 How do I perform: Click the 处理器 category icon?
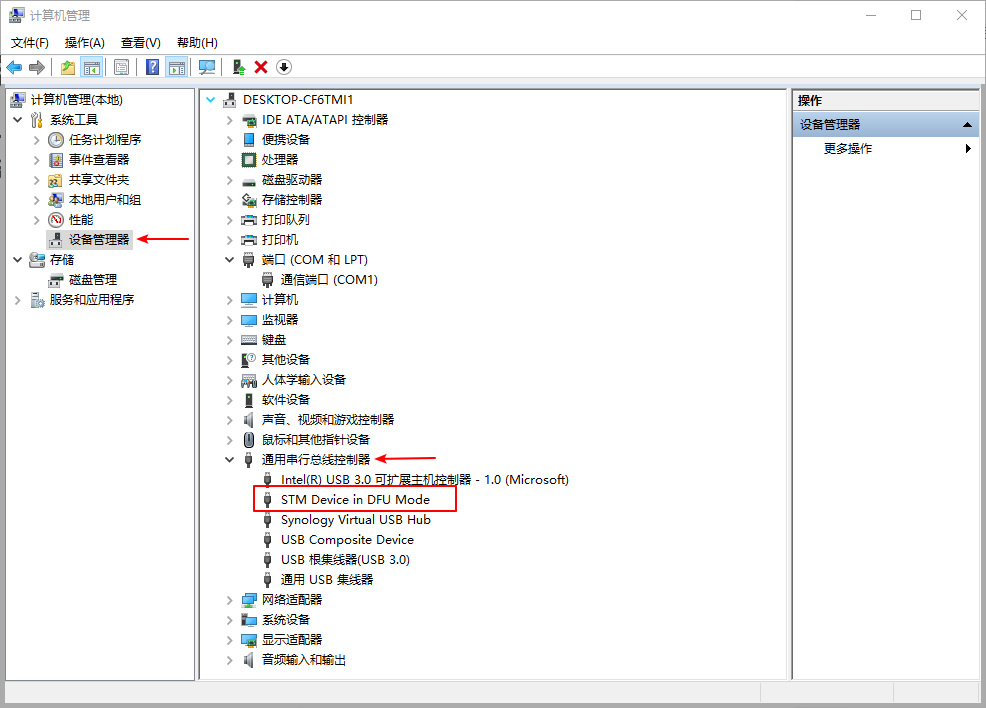pos(249,160)
